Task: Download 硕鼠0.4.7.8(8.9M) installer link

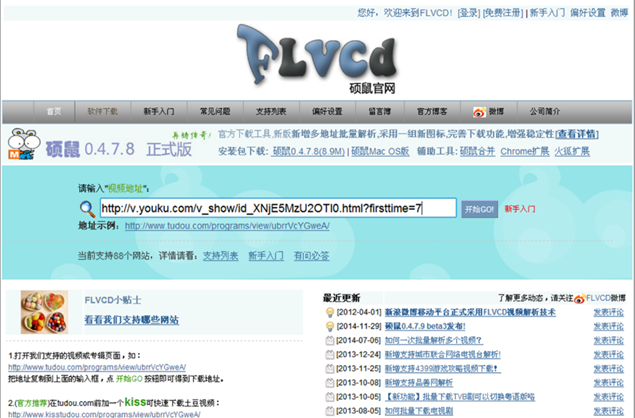Action: point(309,151)
